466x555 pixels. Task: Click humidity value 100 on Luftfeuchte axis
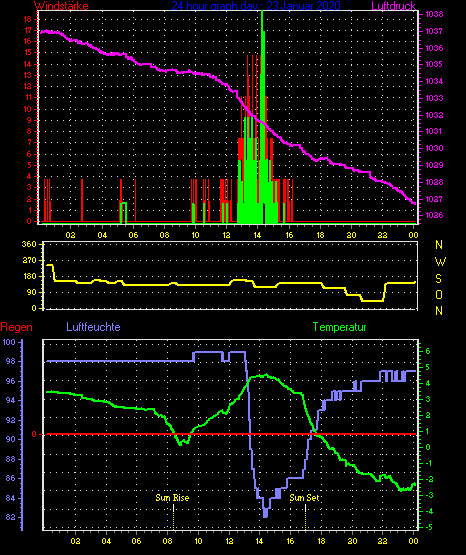click(9, 342)
